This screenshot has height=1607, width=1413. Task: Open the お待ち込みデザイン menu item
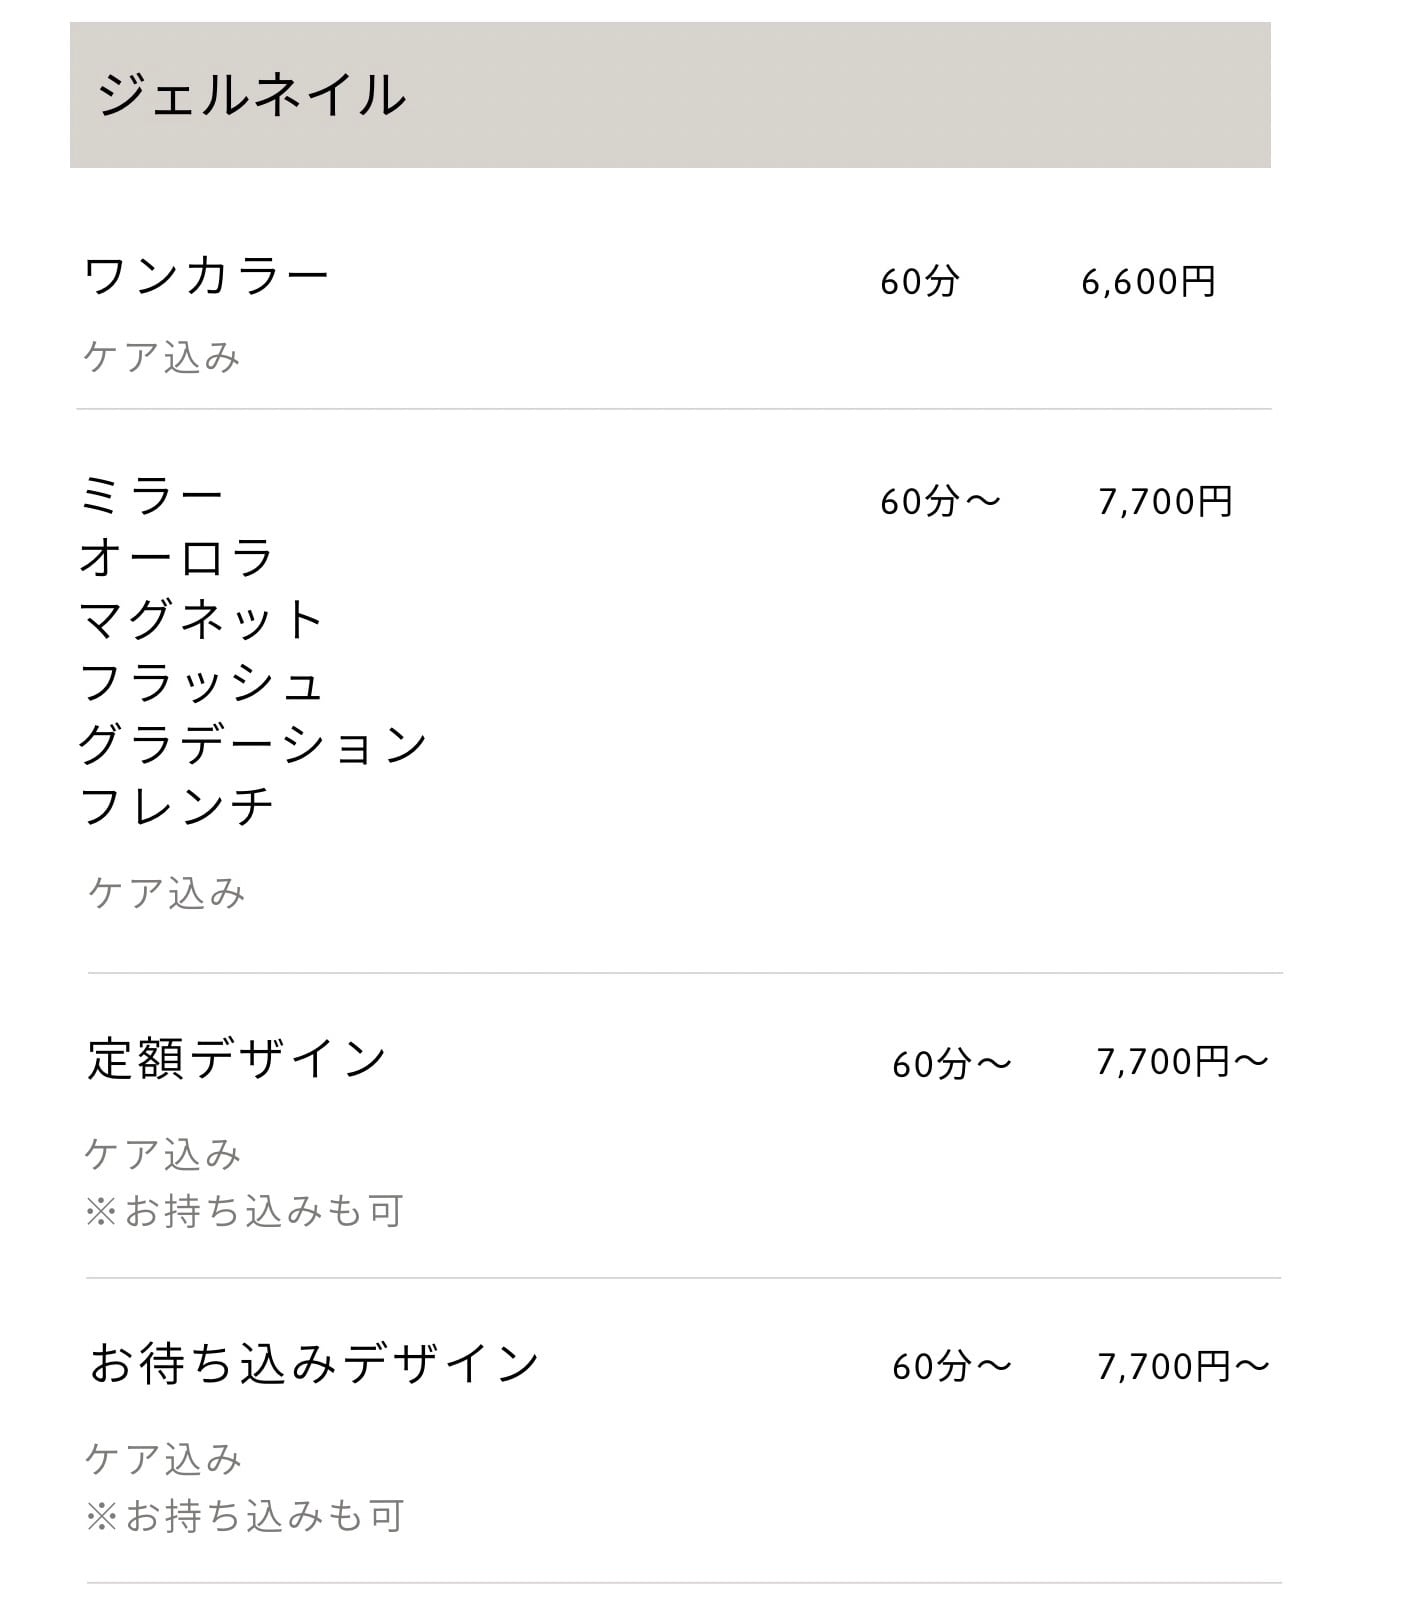[314, 1364]
